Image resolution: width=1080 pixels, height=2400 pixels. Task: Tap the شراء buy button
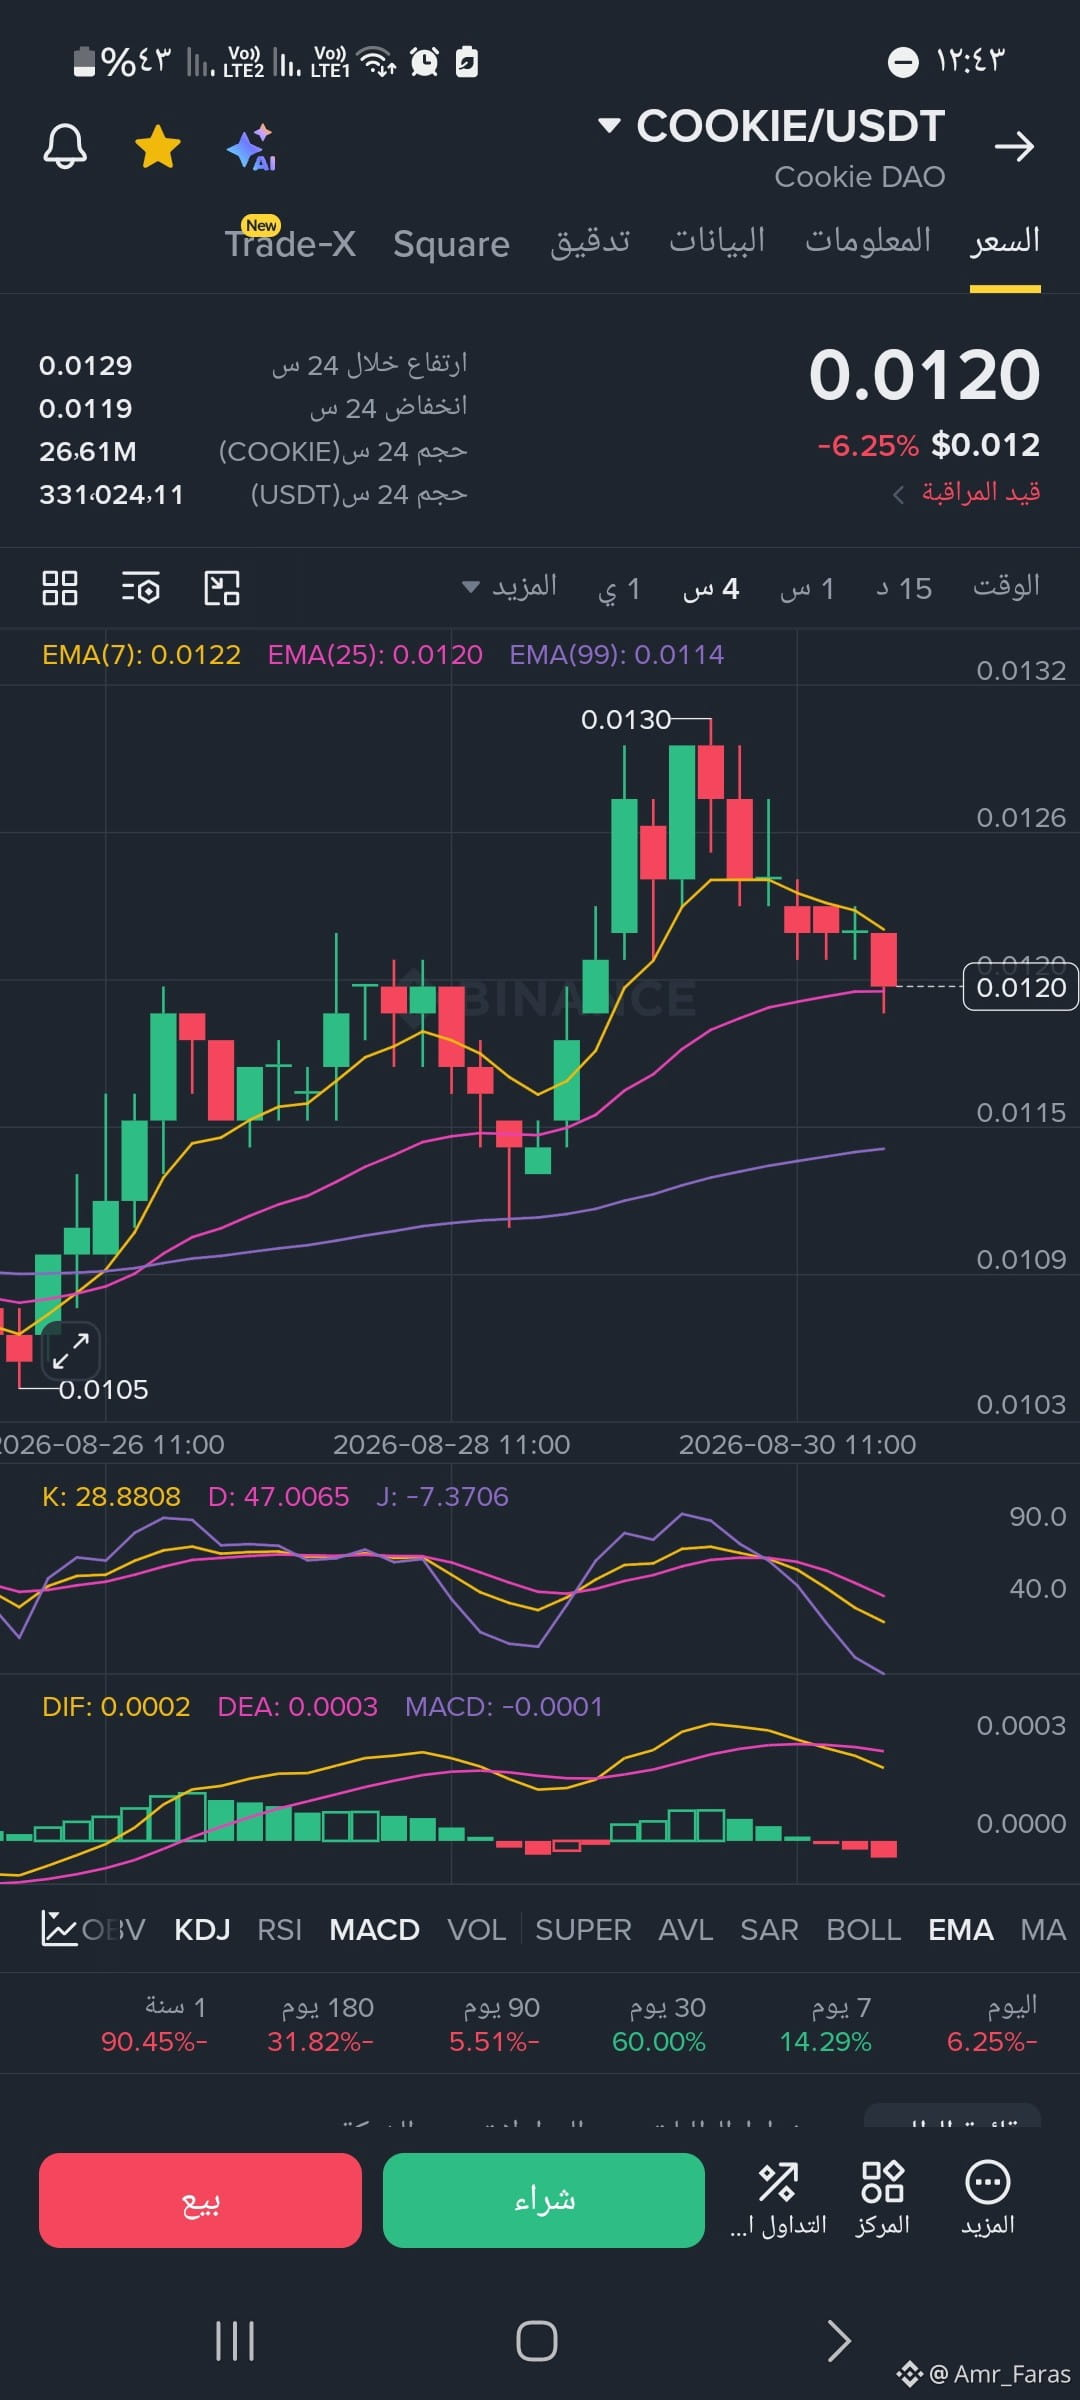(x=544, y=2200)
